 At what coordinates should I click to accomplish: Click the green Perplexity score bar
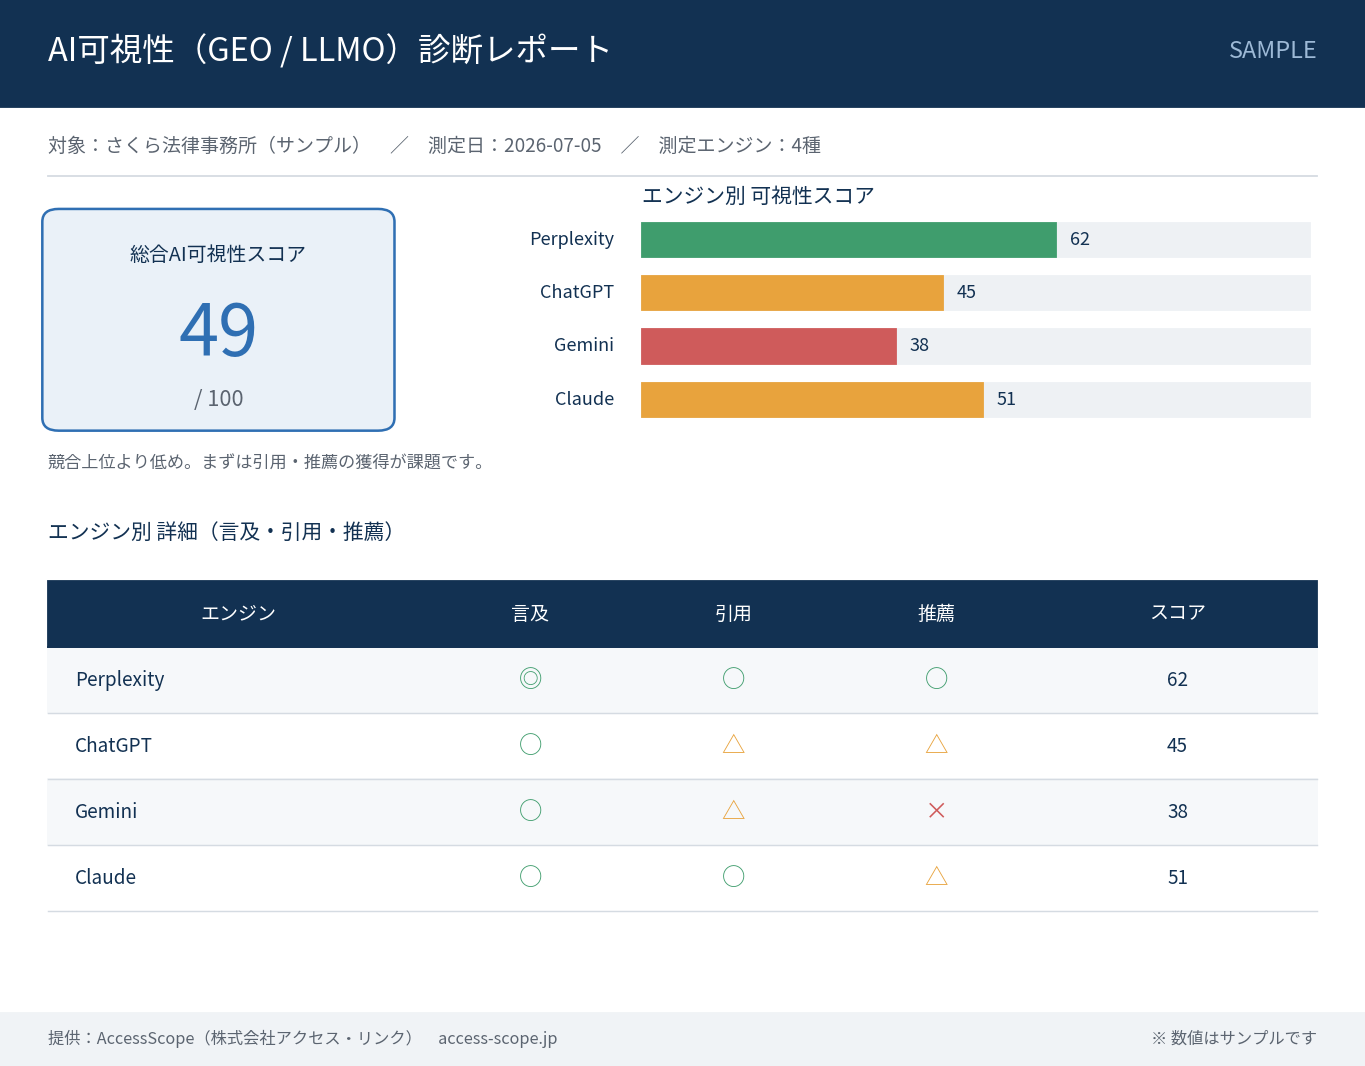[849, 240]
